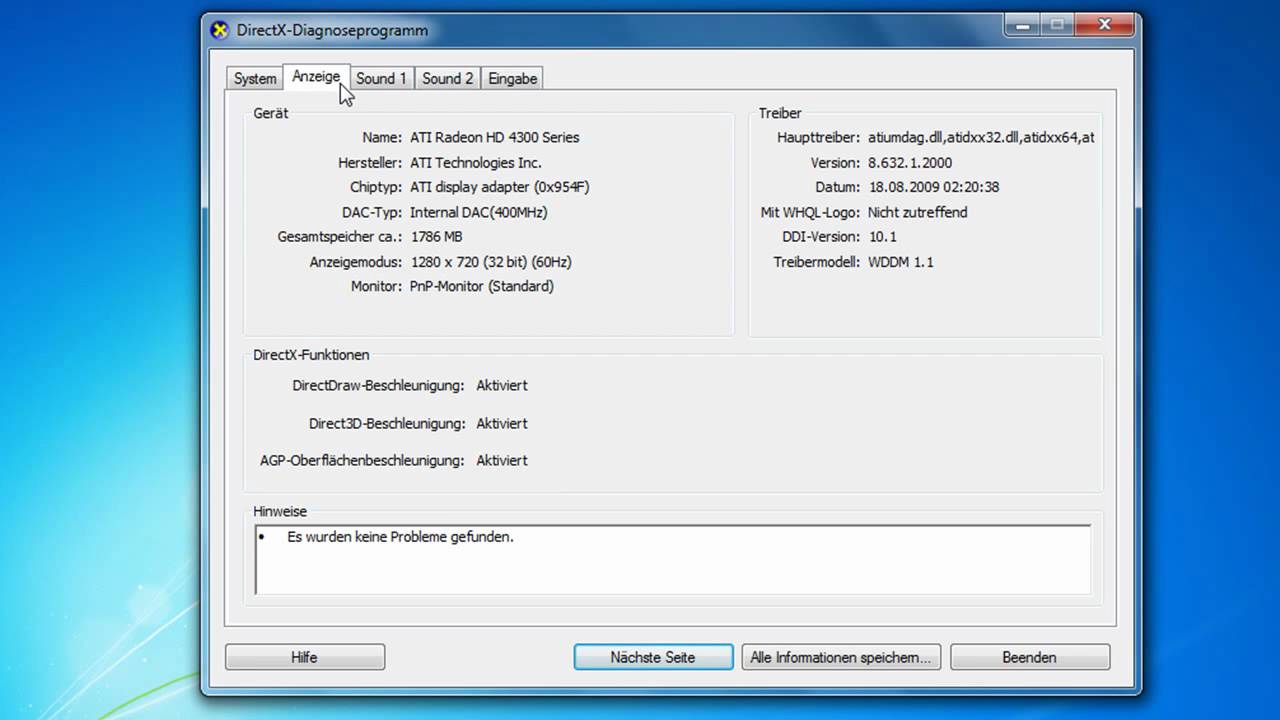1280x720 pixels.
Task: Select the Anzeige tab
Action: click(316, 76)
